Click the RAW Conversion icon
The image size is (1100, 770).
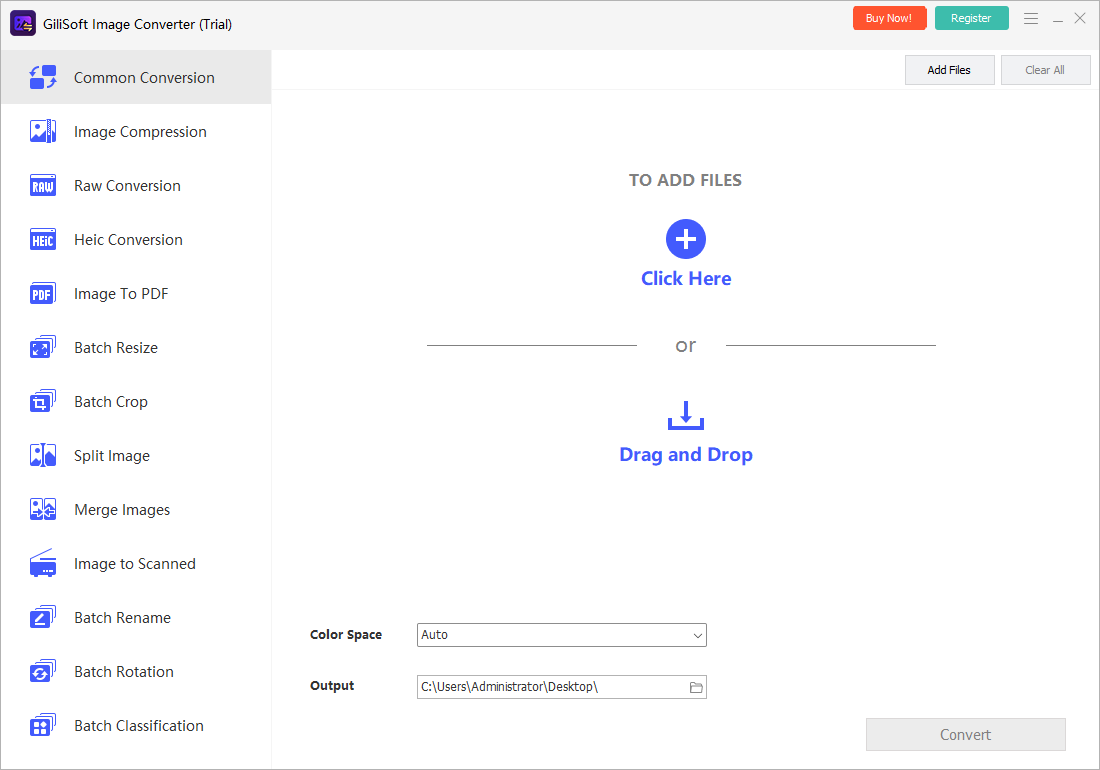pyautogui.click(x=43, y=185)
